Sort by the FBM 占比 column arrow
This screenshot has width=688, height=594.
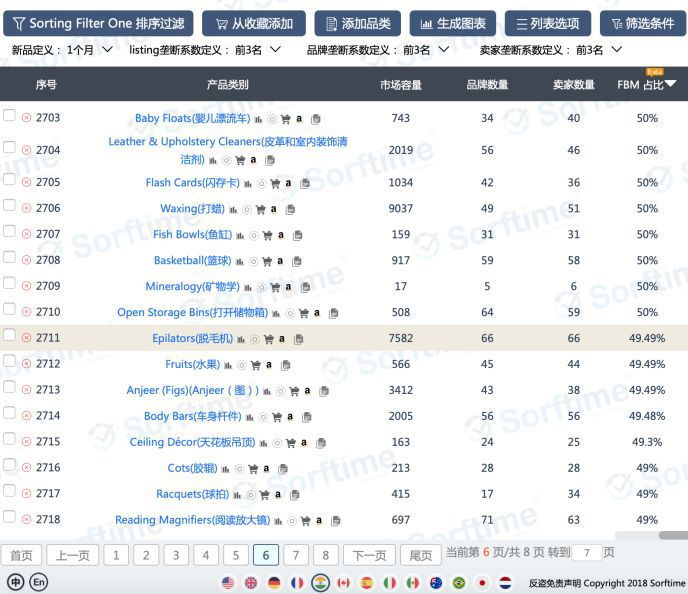coord(670,83)
